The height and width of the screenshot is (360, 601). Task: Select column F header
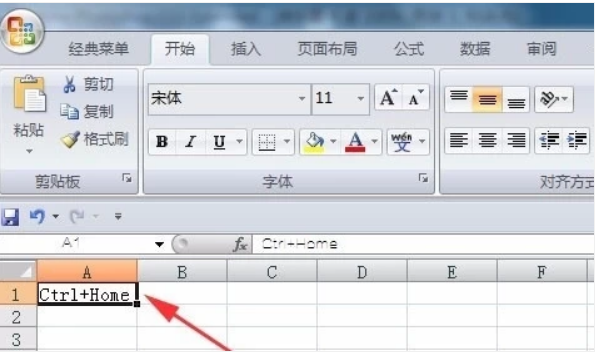tap(542, 272)
